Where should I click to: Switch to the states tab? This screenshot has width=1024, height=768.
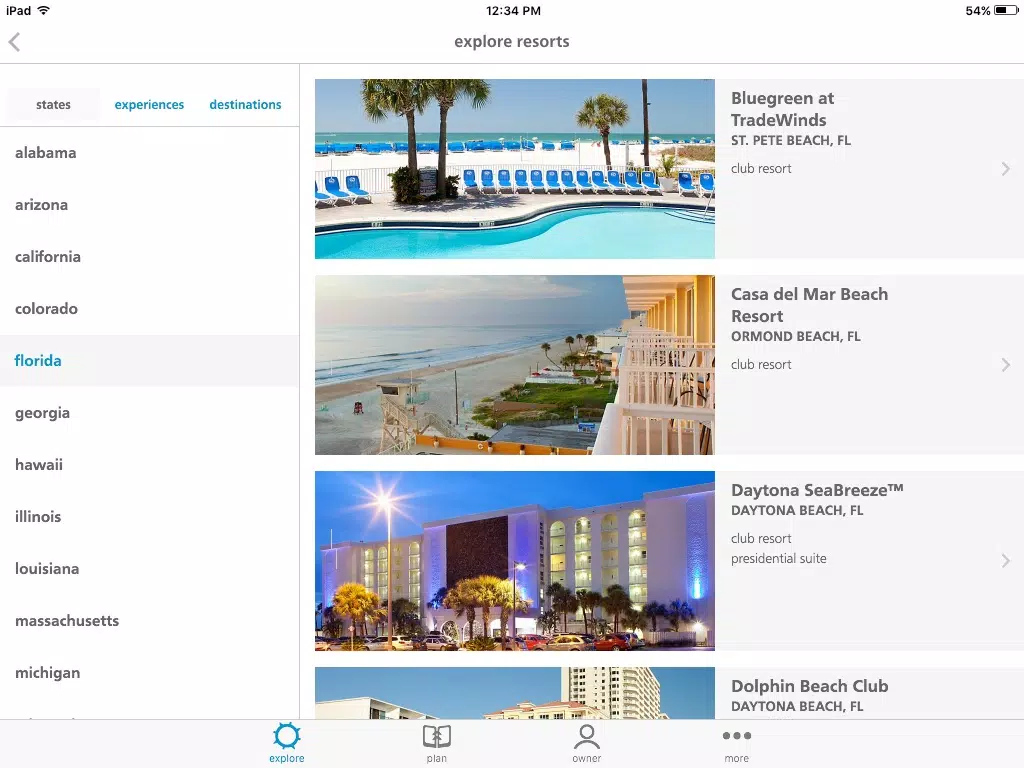(53, 104)
